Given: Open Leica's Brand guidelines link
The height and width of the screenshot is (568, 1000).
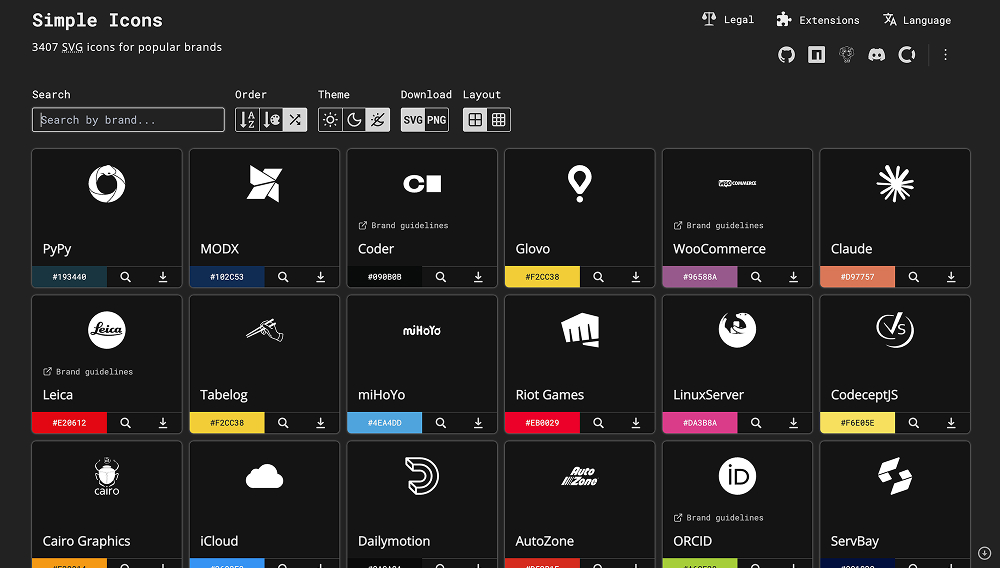Looking at the screenshot, I should [88, 371].
